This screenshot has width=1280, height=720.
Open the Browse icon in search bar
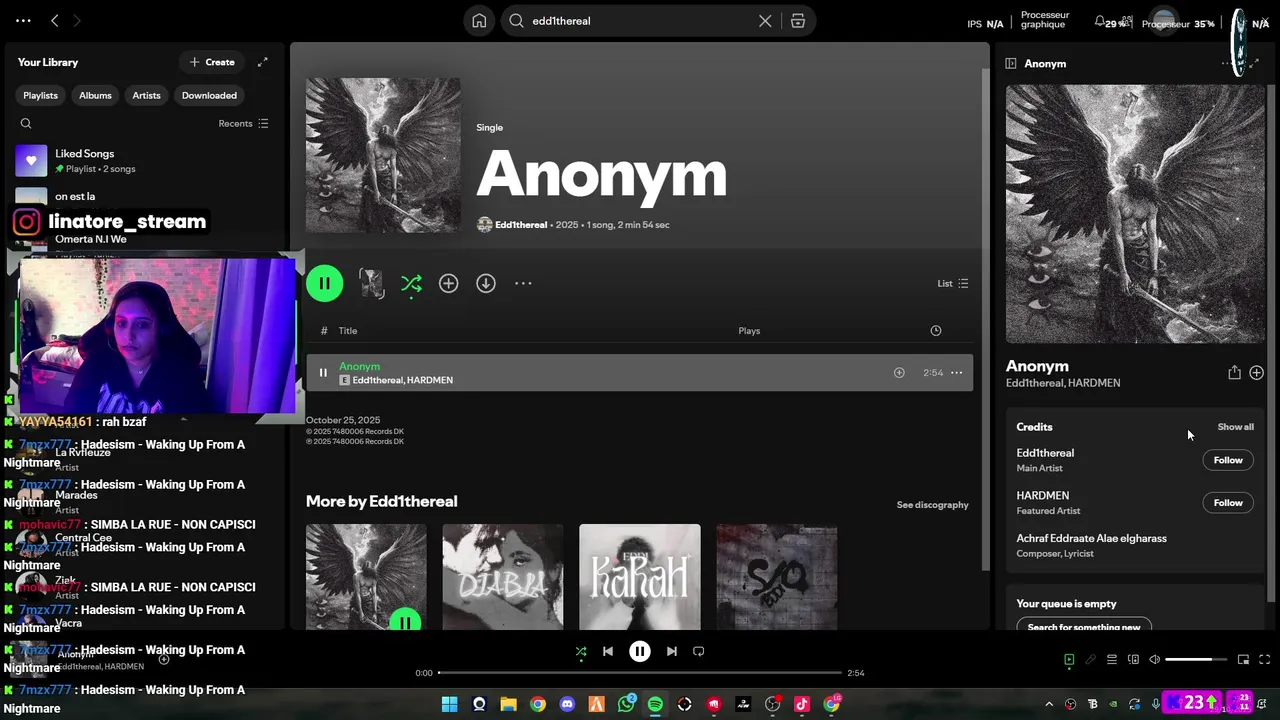[x=798, y=21]
